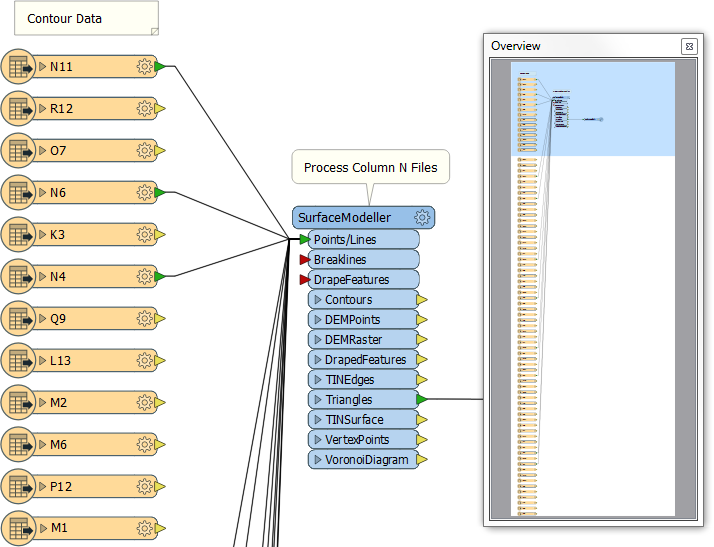
Task: Click the red Breaklines input port
Action: point(305,260)
